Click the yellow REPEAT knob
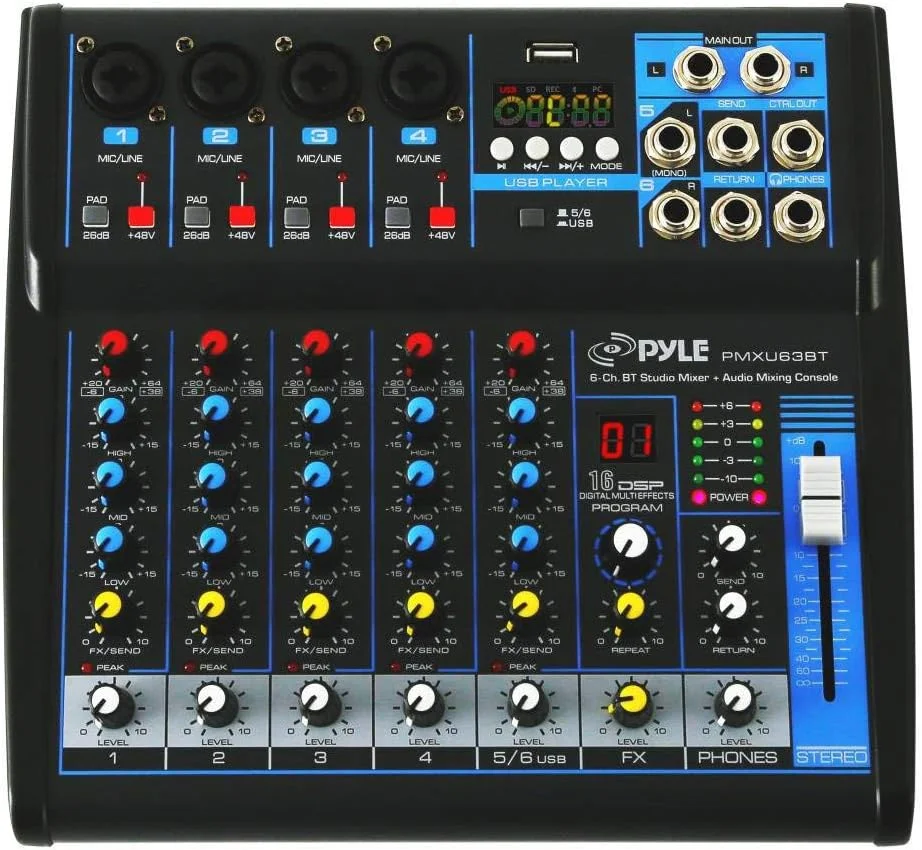This screenshot has width=922, height=850. pos(630,606)
